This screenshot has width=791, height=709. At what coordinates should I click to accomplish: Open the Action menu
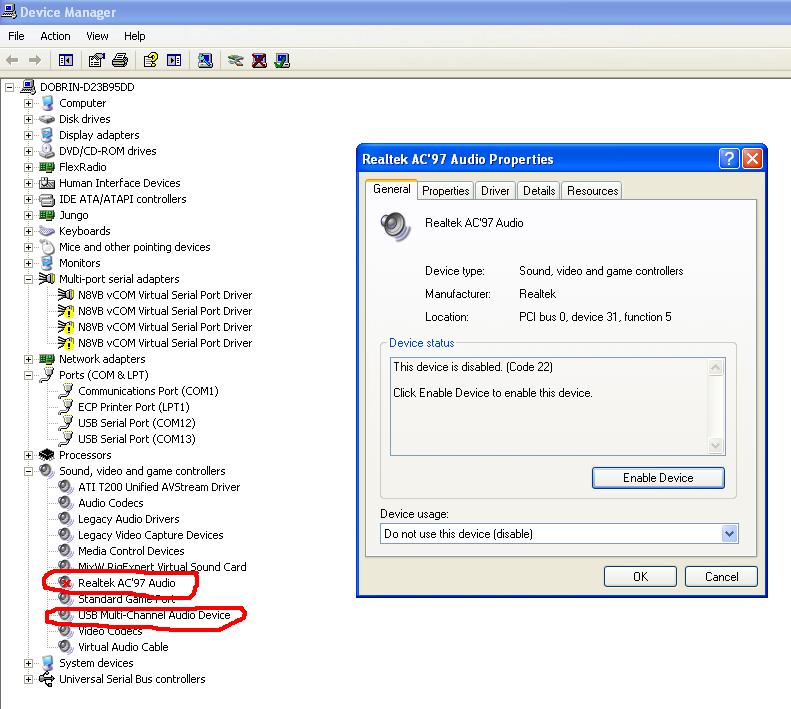pos(55,36)
